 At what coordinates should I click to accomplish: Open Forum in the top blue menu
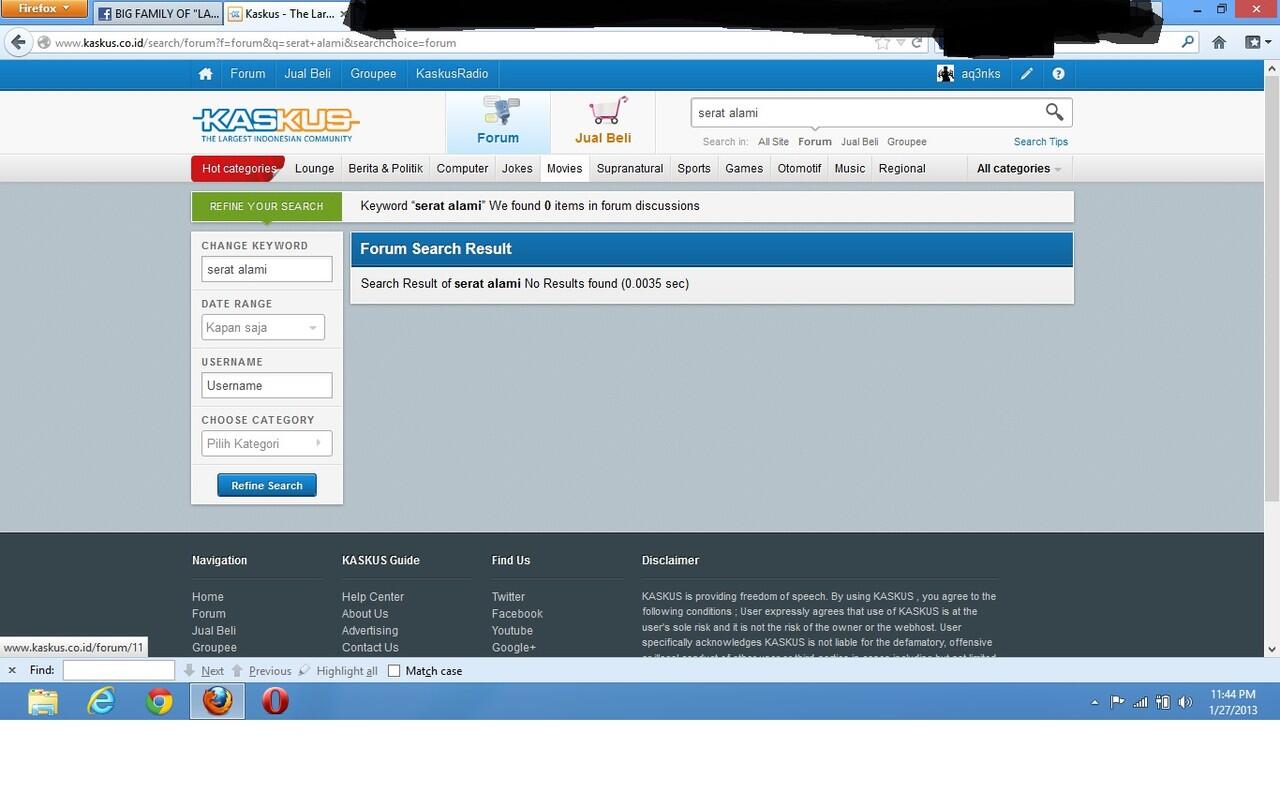click(x=248, y=74)
